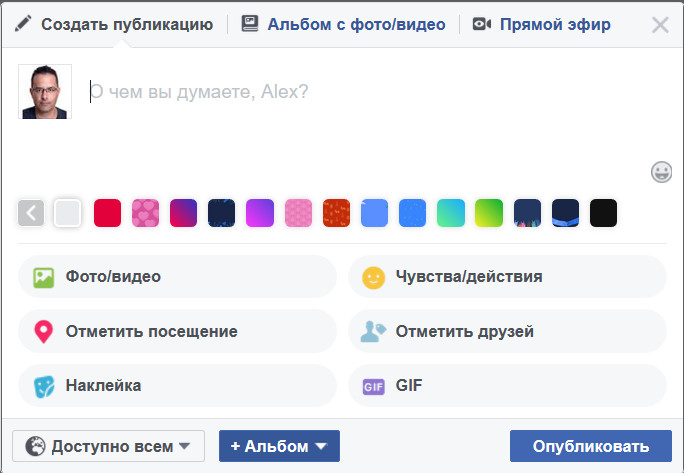Click the pink location pin icon
The width and height of the screenshot is (684, 473).
(43, 331)
